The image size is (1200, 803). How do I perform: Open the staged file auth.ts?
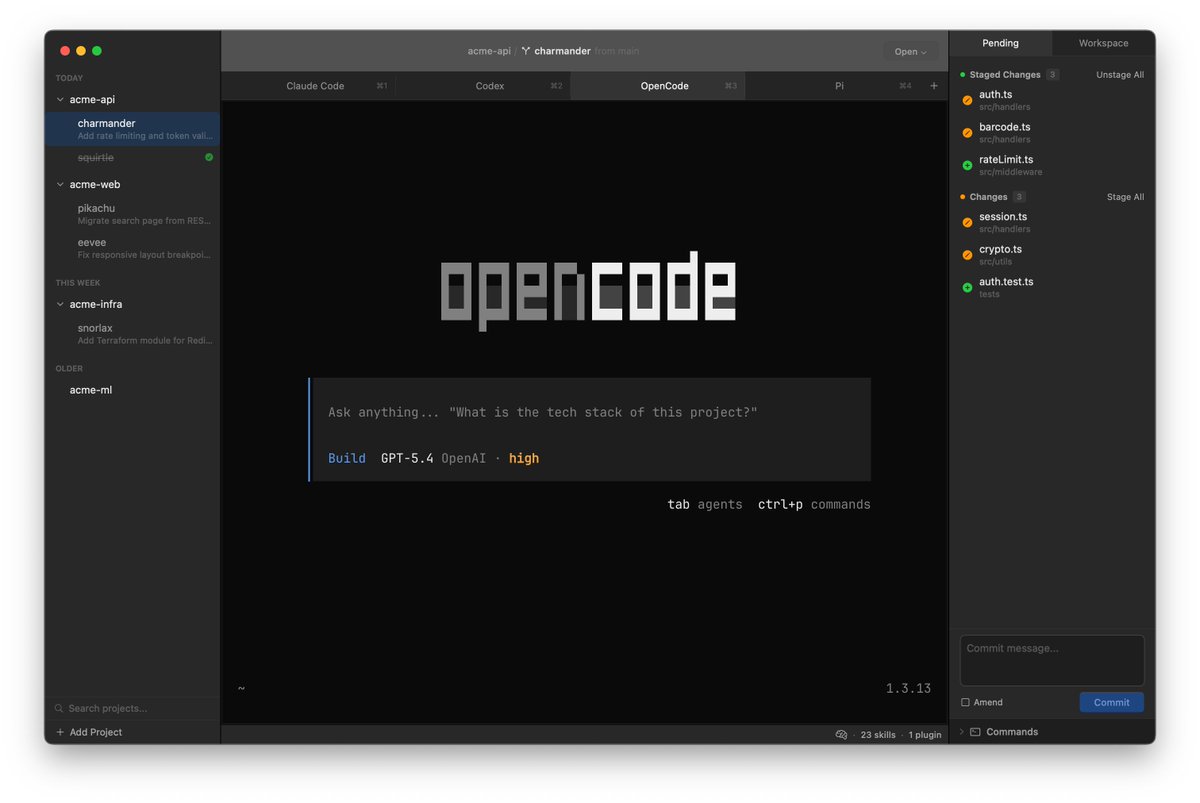click(x=1052, y=100)
